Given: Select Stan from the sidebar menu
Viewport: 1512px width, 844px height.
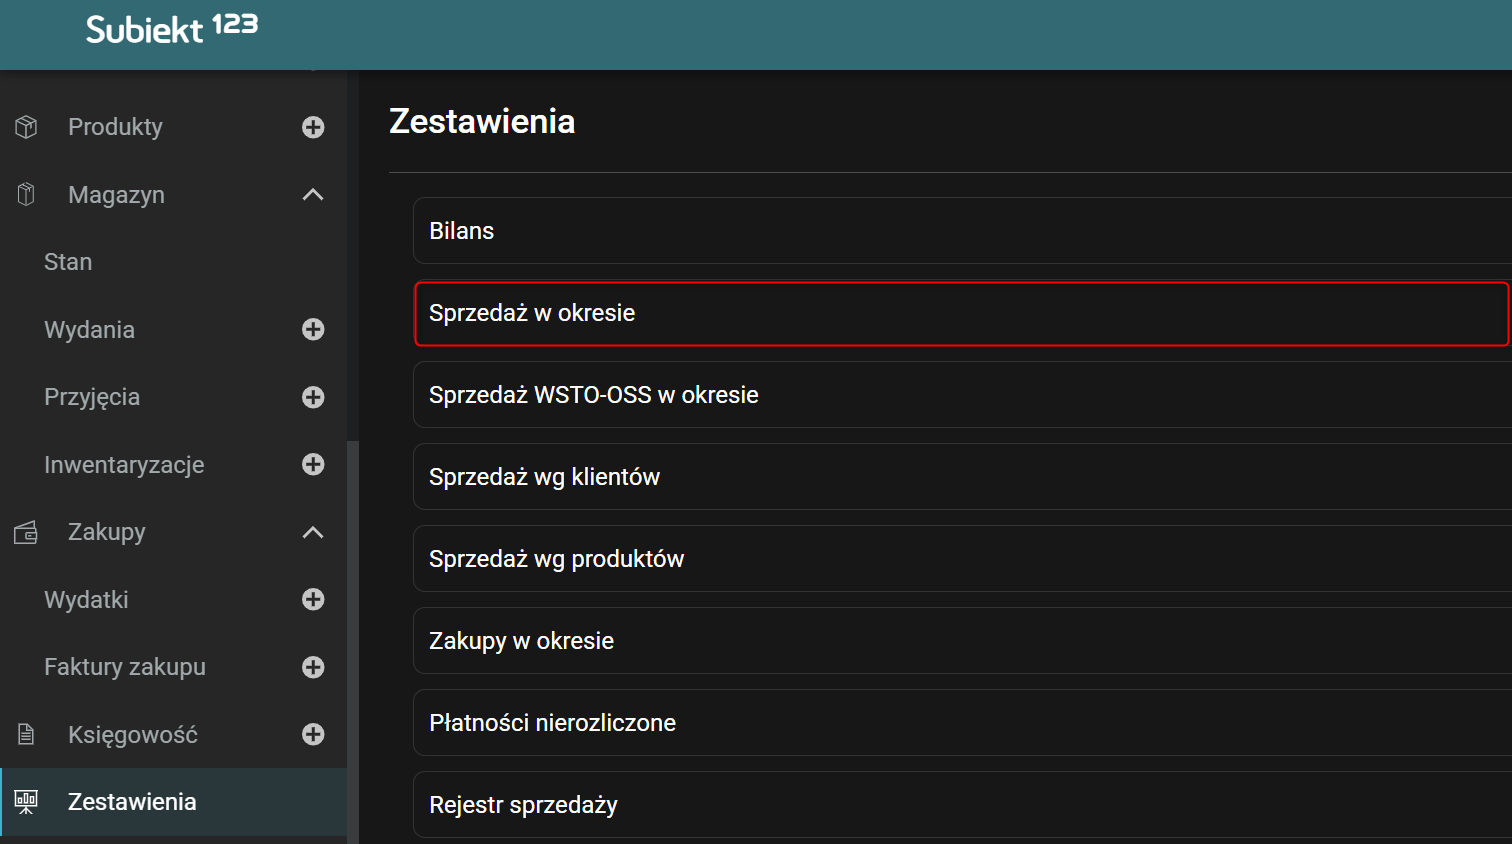Looking at the screenshot, I should [68, 261].
